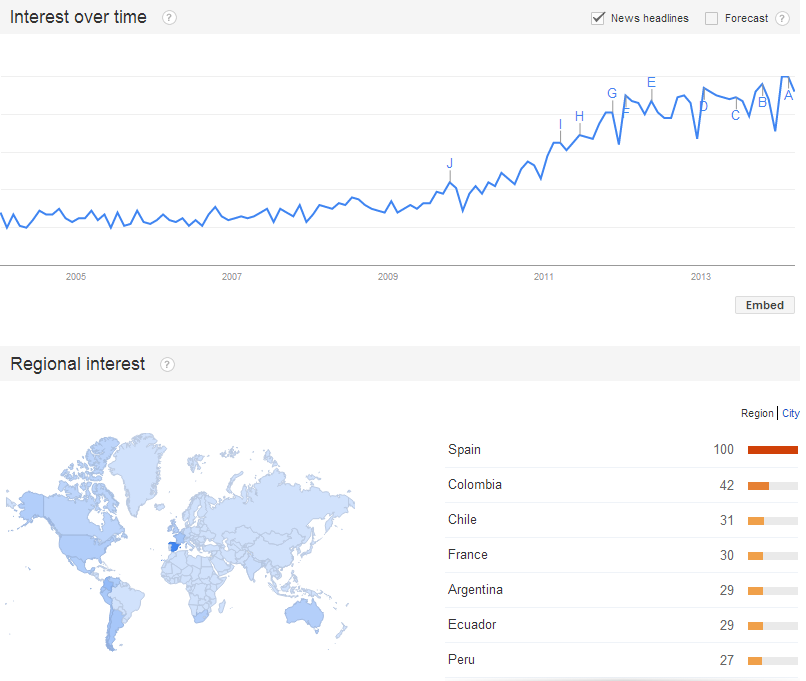Viewport: 806px width, 681px height.
Task: Open Argentina from the region list
Action: tap(475, 590)
